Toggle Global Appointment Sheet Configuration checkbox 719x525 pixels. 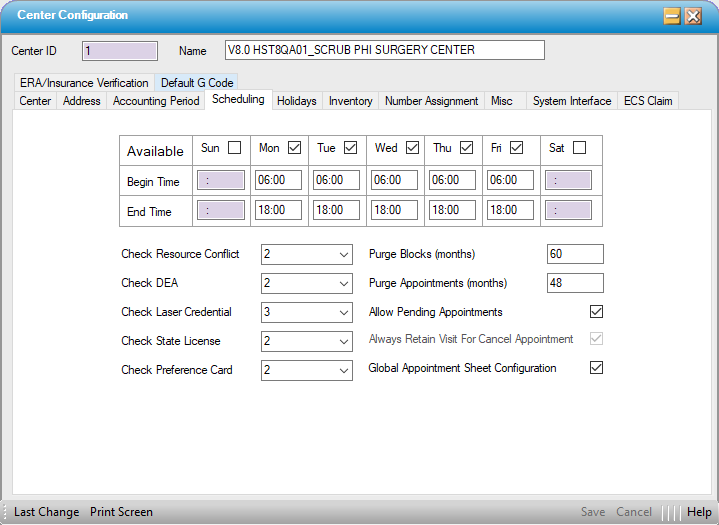(x=597, y=368)
